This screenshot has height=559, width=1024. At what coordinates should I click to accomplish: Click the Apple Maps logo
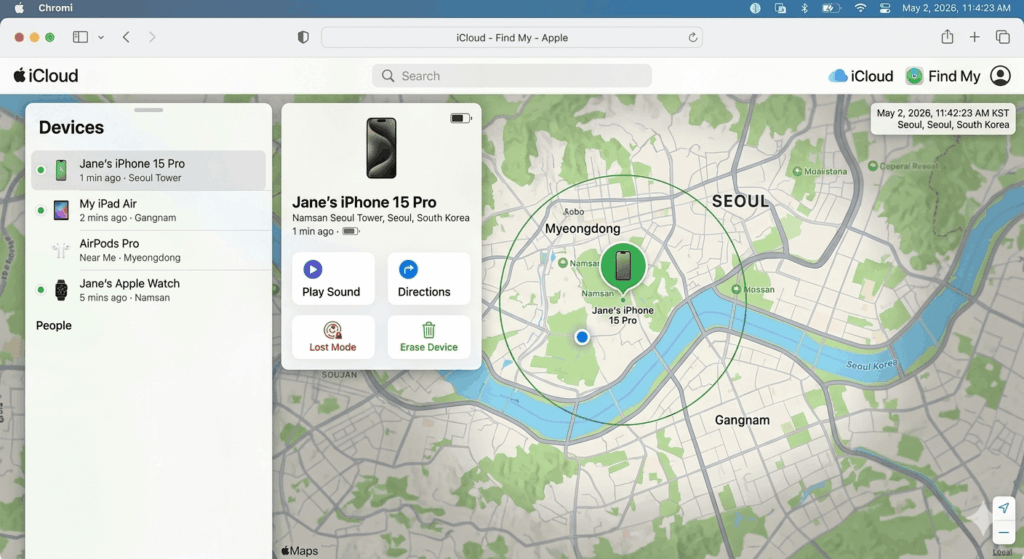pos(300,551)
